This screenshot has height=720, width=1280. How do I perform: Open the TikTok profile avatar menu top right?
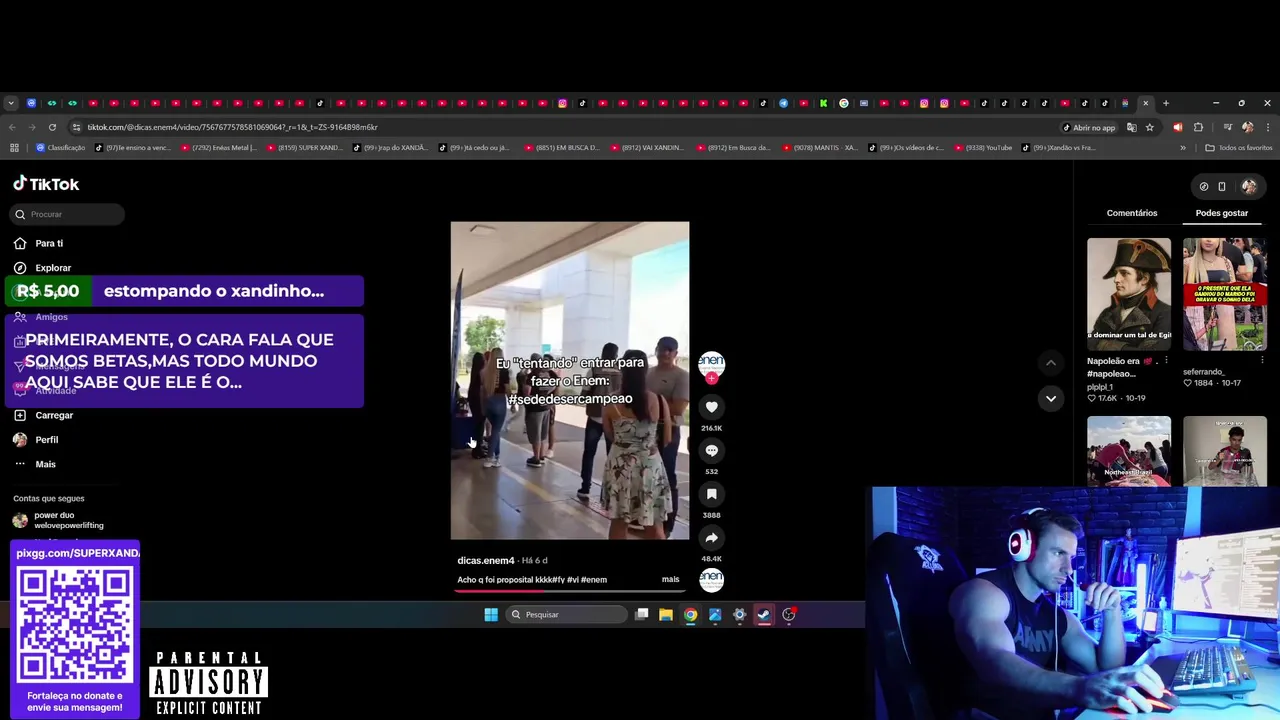coord(1249,186)
